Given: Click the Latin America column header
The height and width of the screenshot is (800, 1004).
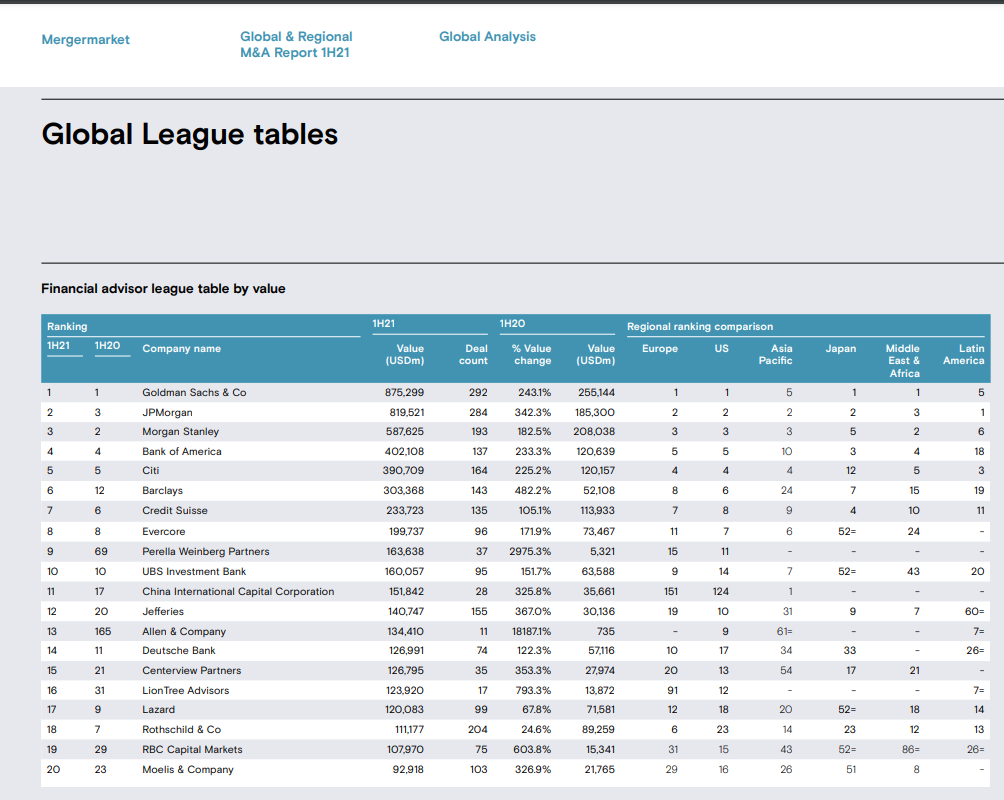Looking at the screenshot, I should coord(964,354).
